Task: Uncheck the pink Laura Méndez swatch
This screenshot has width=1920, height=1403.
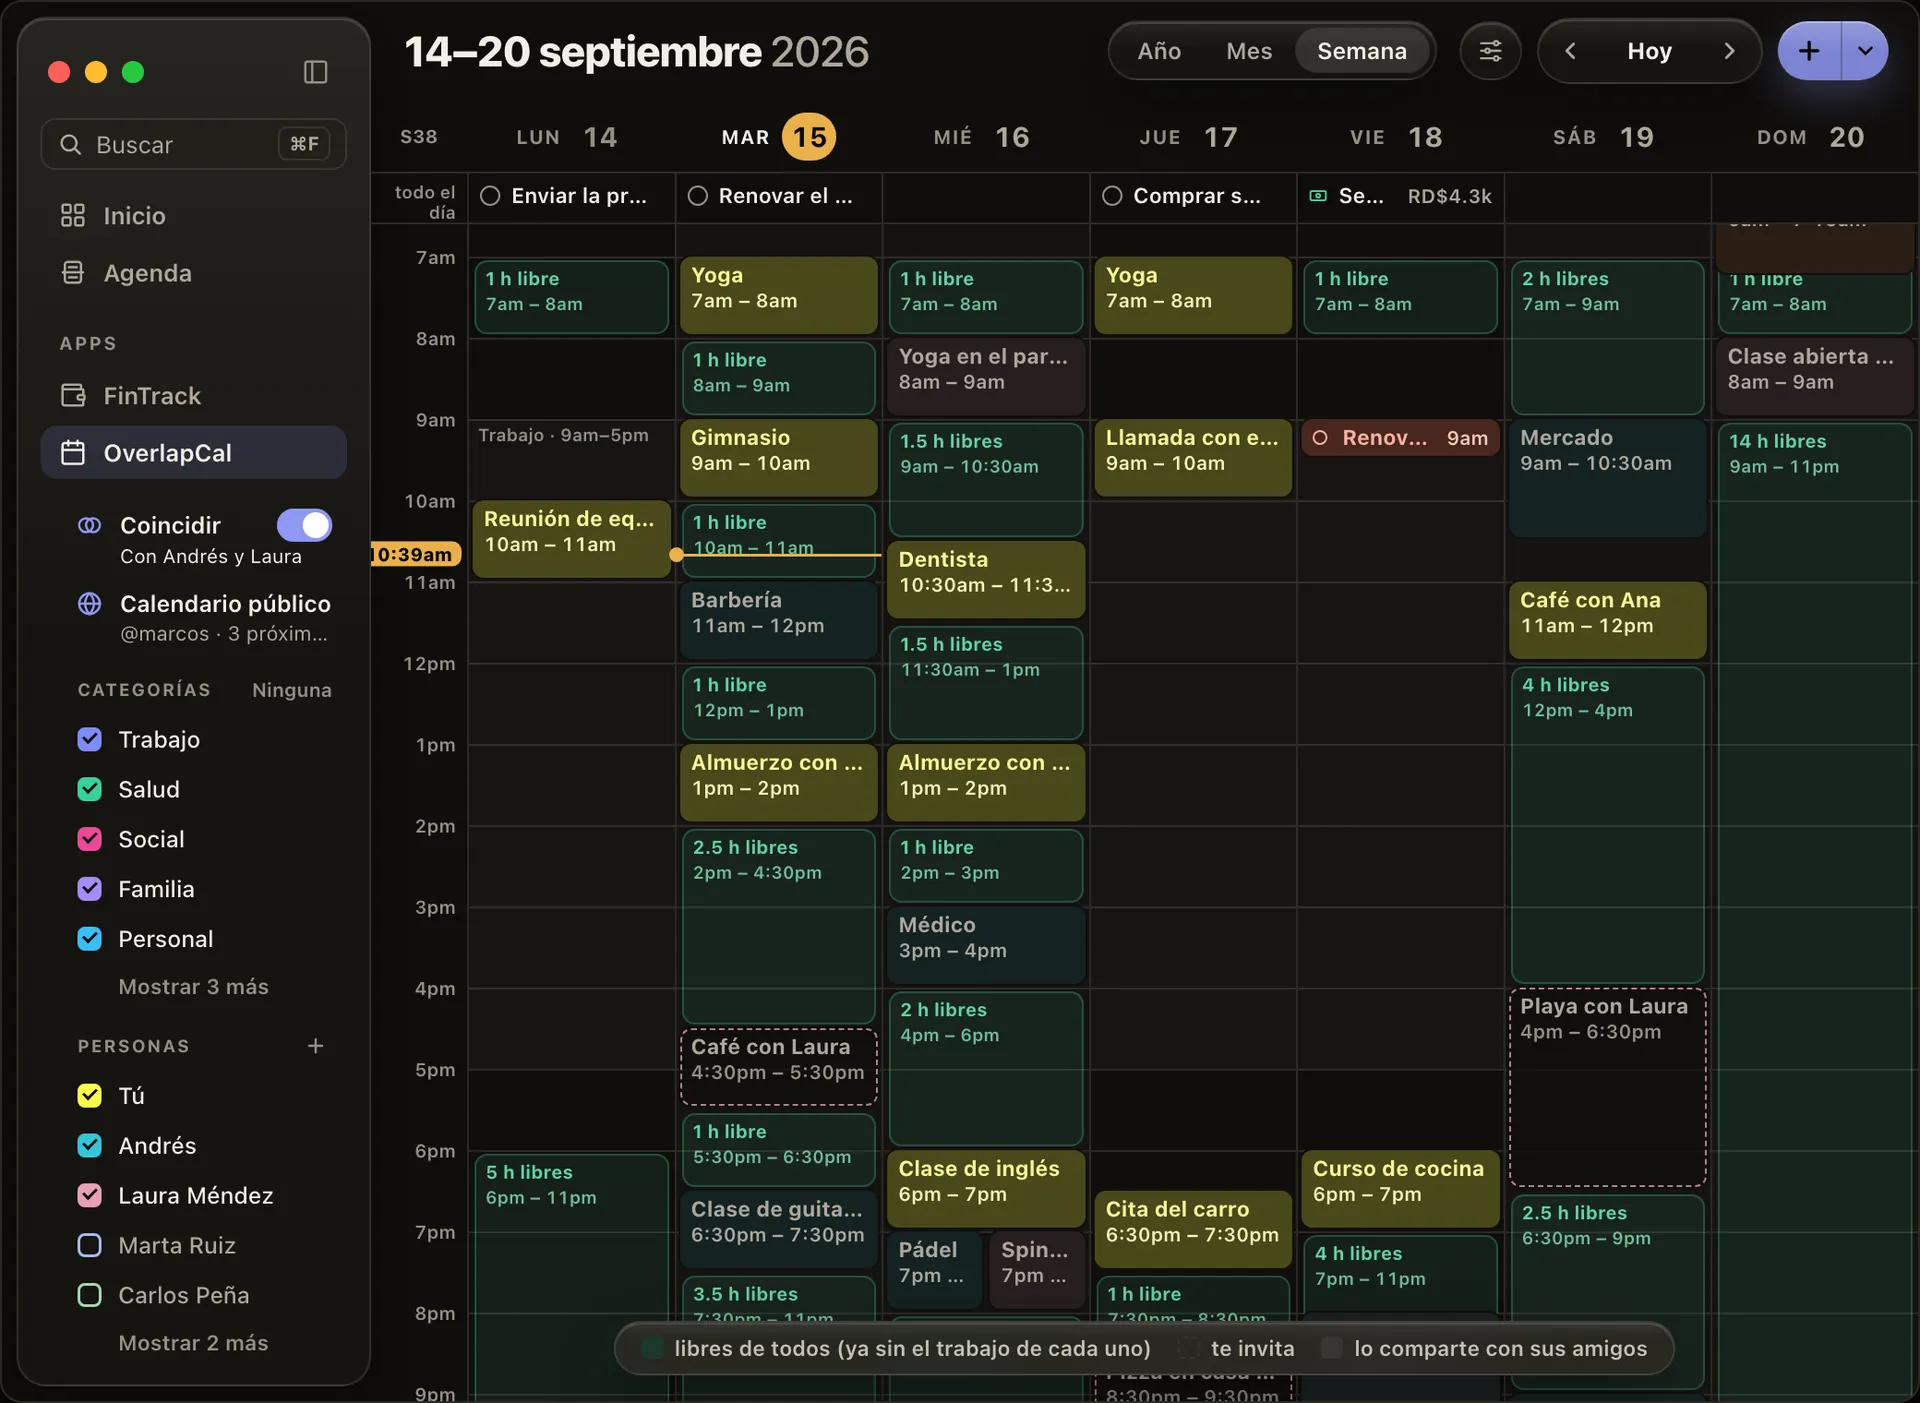Action: click(90, 1195)
